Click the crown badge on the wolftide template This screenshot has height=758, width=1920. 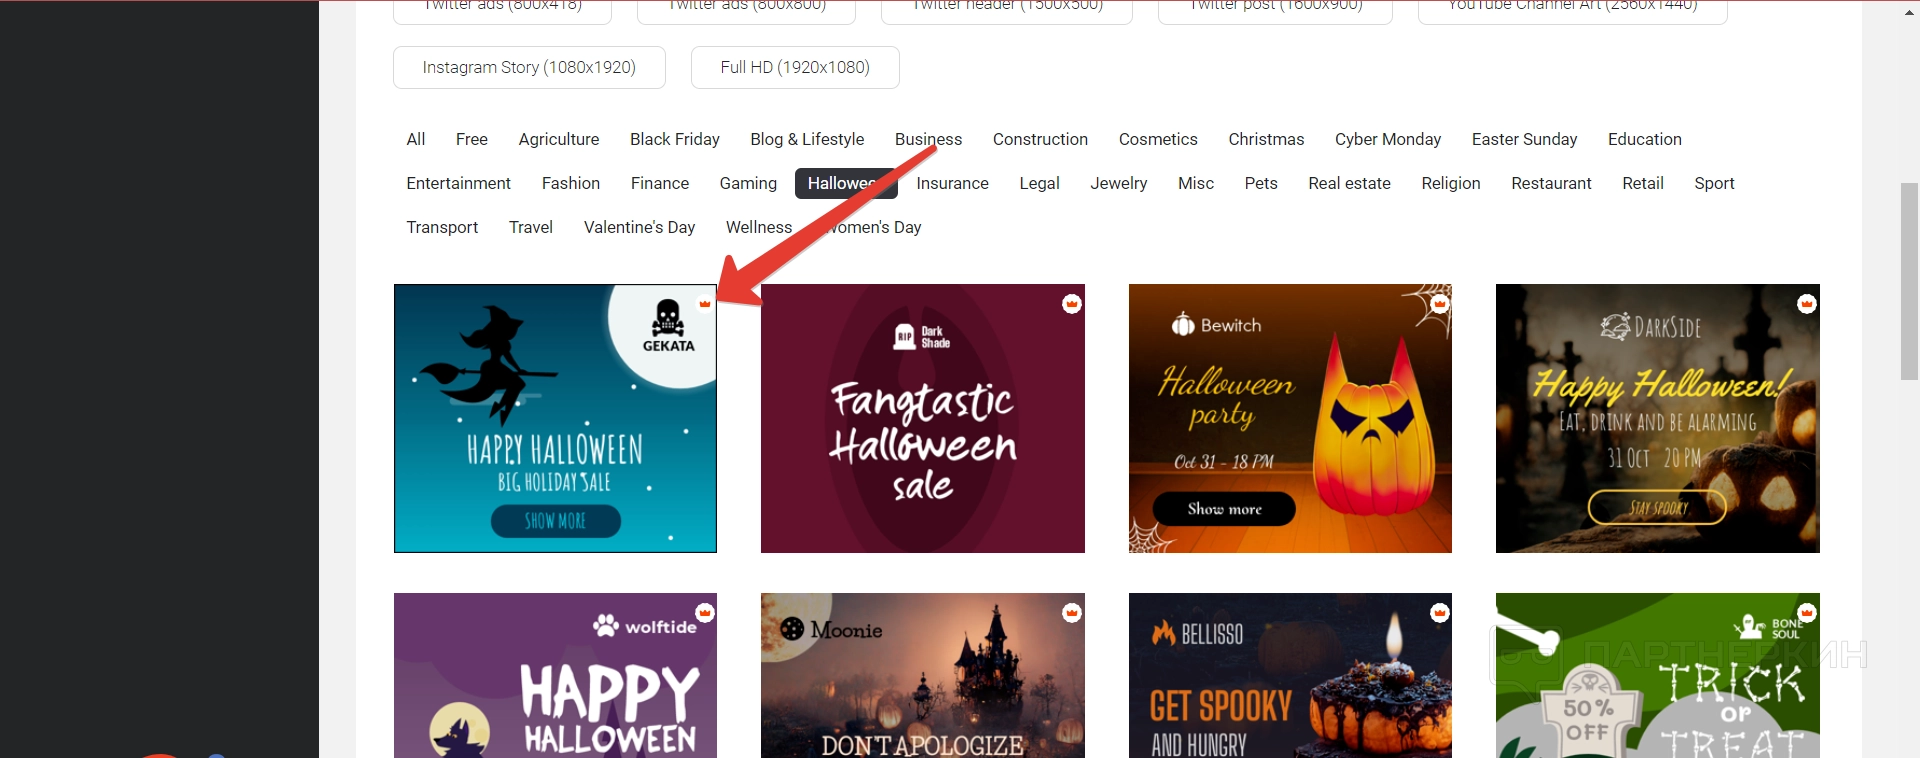click(705, 612)
